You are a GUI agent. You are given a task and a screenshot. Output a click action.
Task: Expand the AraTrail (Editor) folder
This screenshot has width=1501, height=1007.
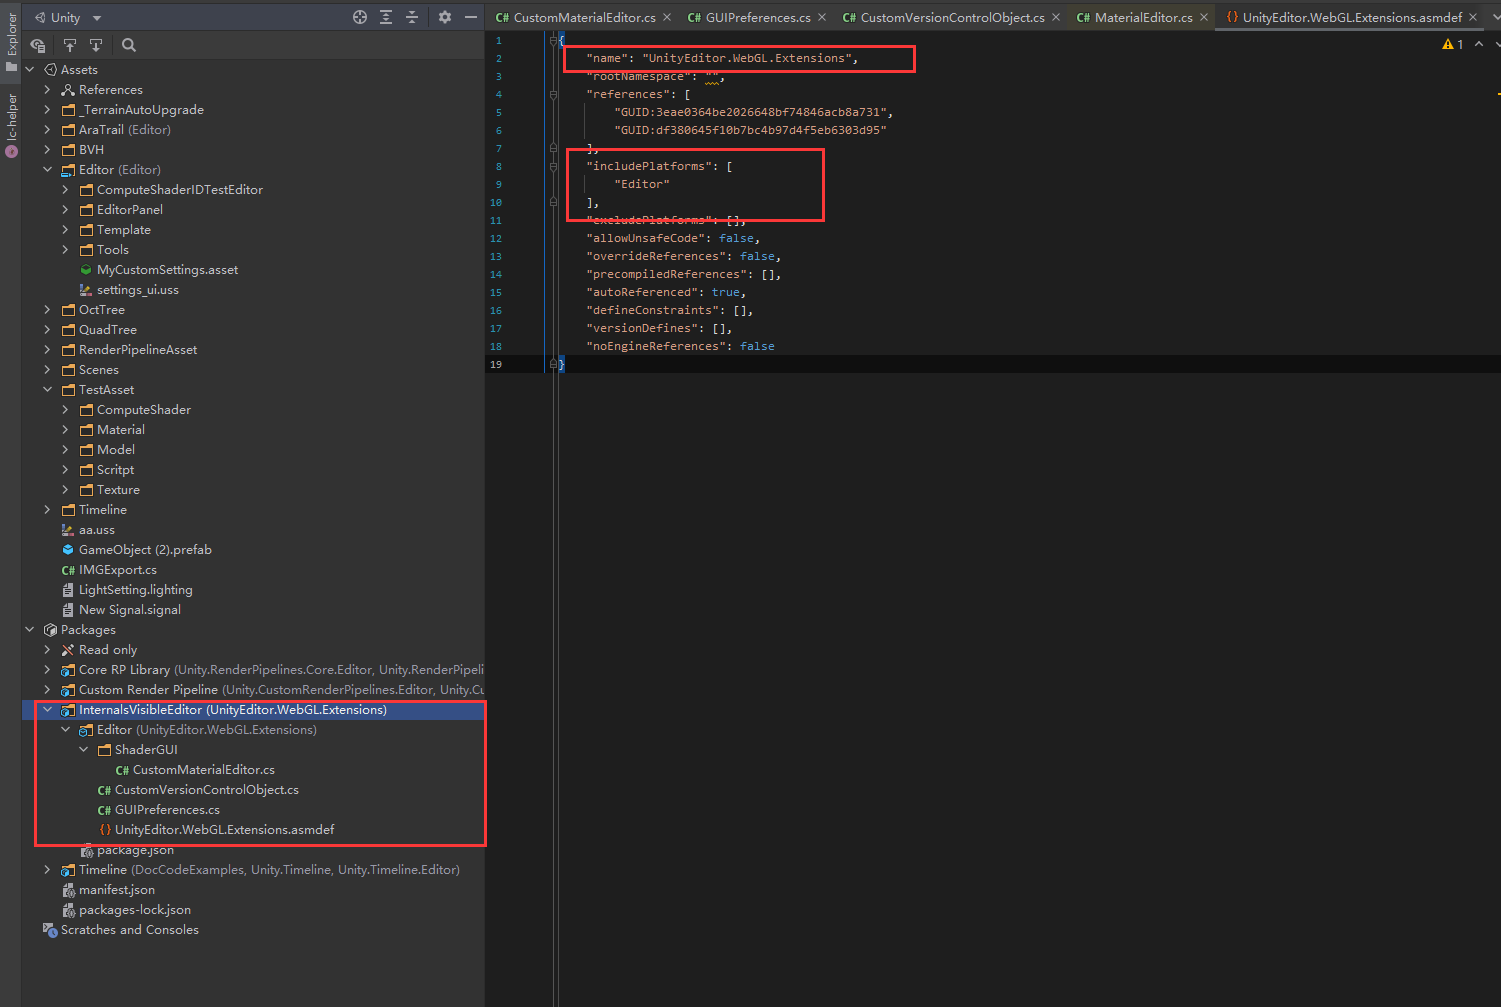click(x=47, y=130)
